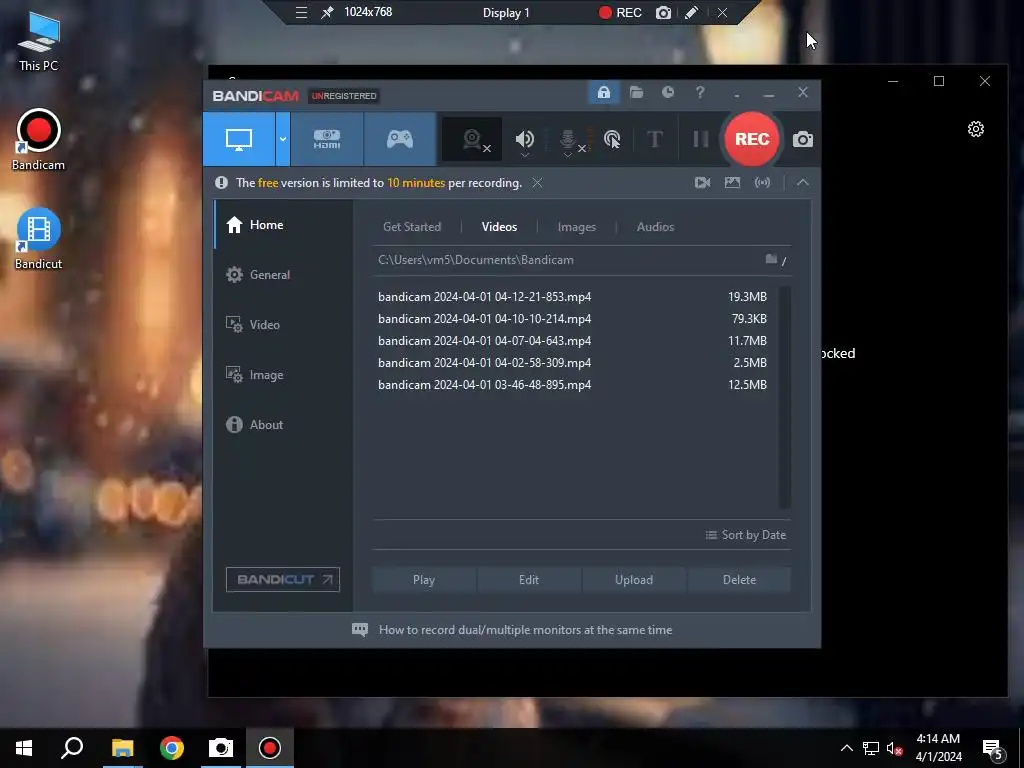This screenshot has height=768, width=1024.
Task: Click the video list scrollbar
Action: click(x=785, y=397)
